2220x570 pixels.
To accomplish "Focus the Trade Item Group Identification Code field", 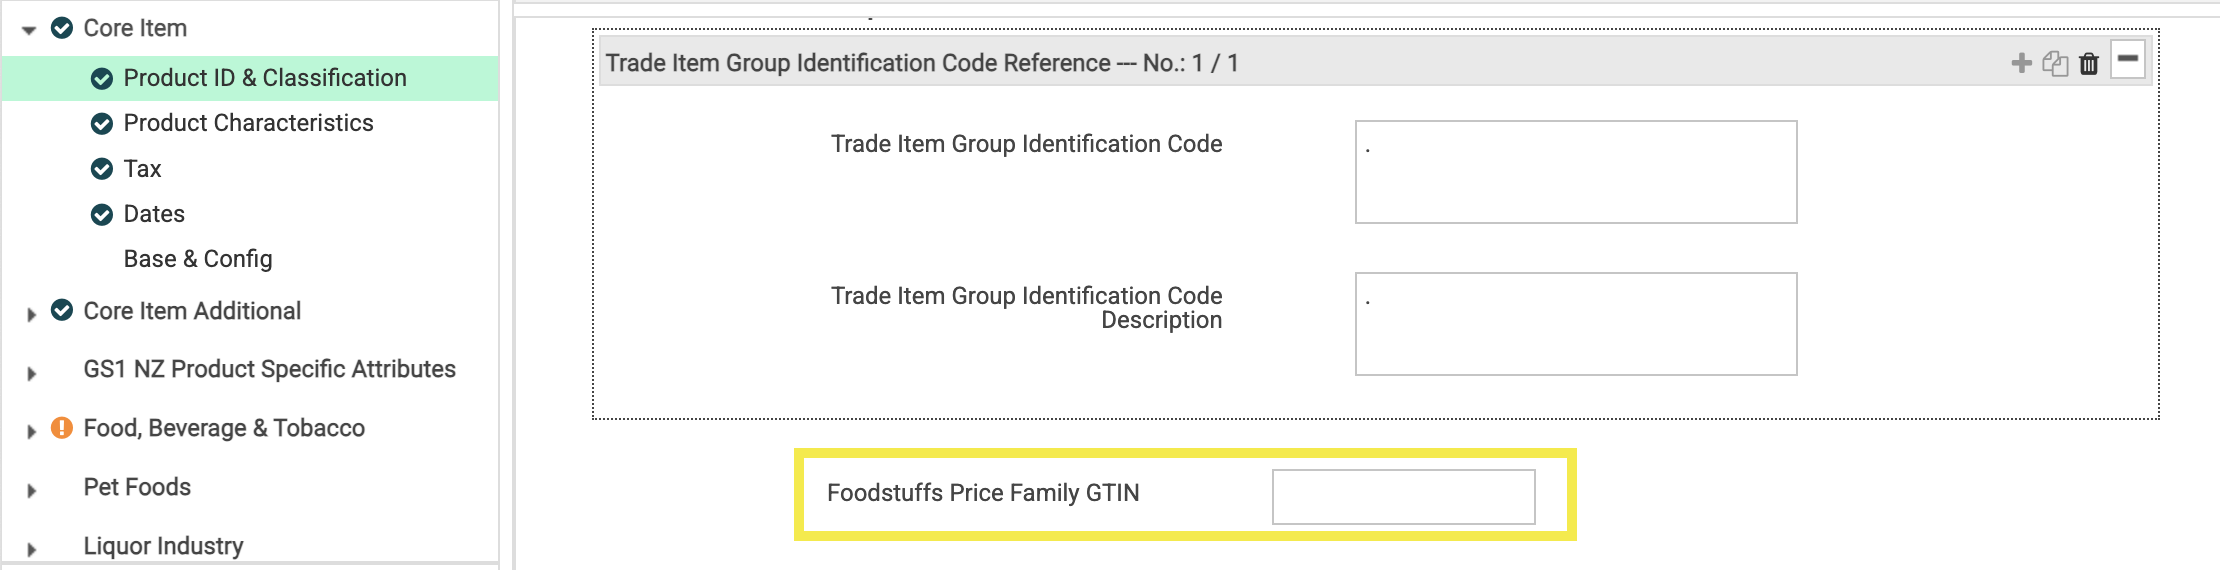I will click(x=1576, y=172).
